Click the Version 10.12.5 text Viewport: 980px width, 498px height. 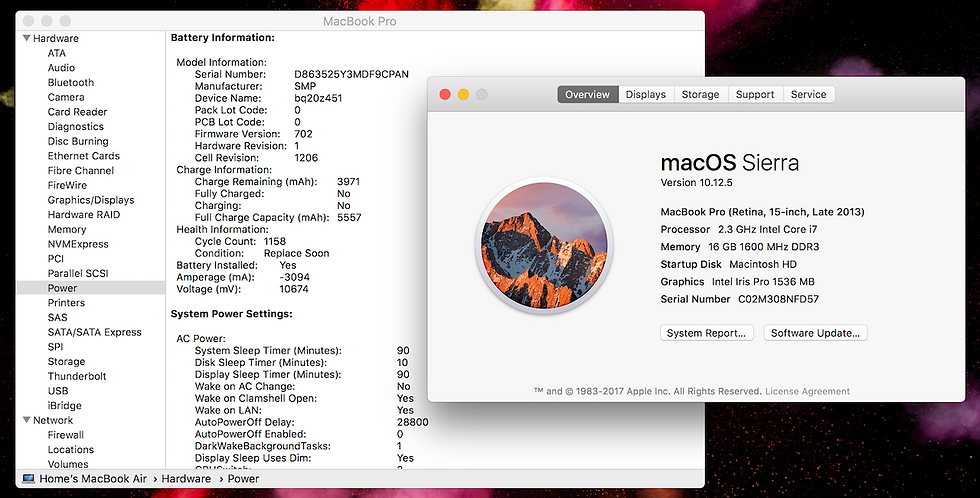(x=696, y=182)
